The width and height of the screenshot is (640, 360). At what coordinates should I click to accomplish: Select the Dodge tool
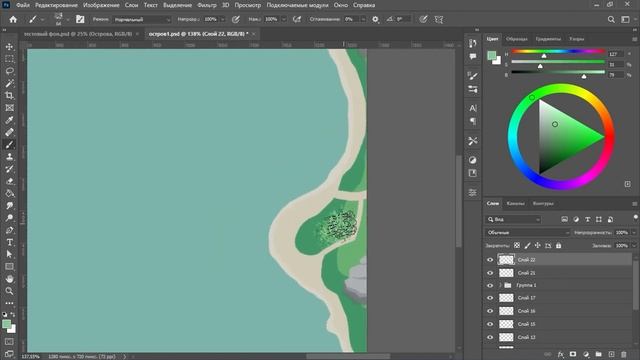point(9,218)
